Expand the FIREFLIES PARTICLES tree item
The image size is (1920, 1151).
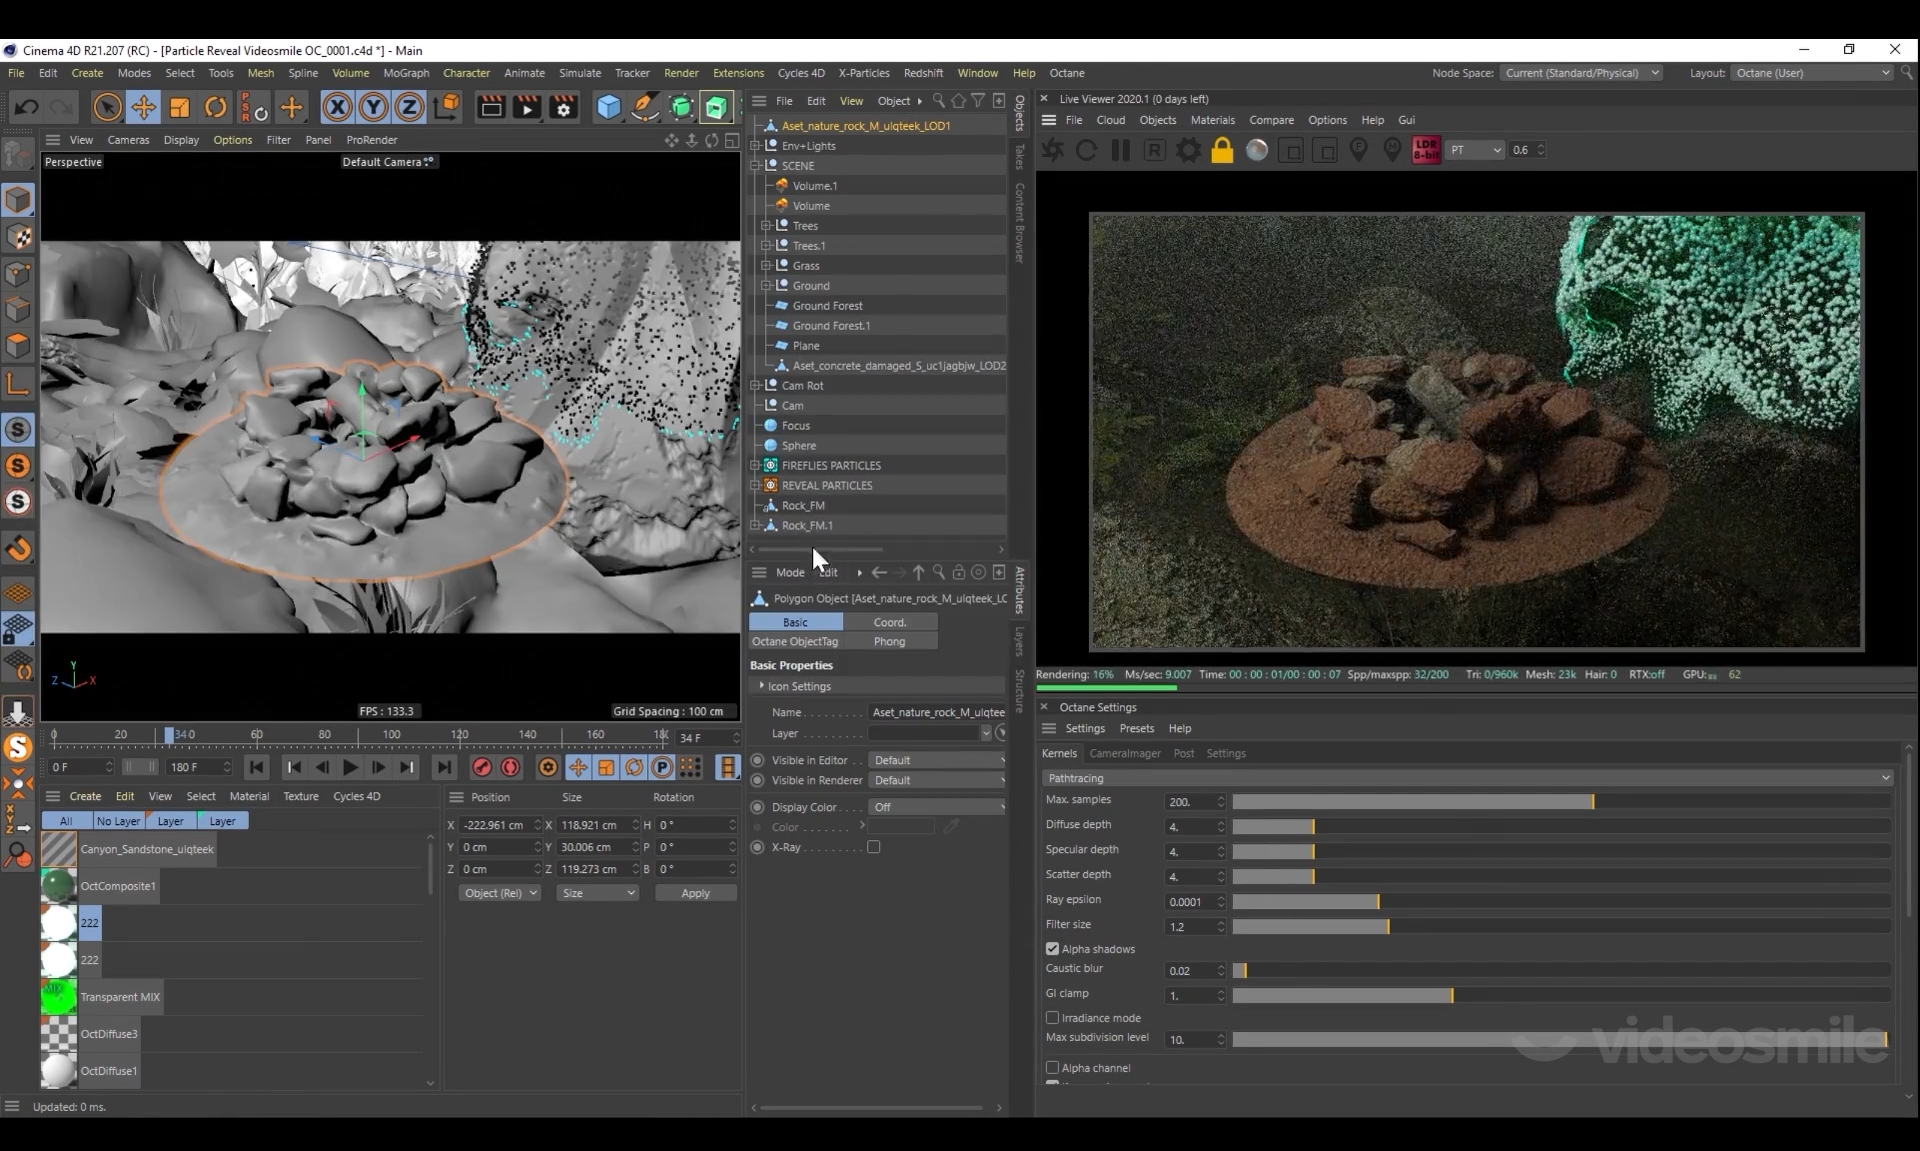(x=756, y=465)
